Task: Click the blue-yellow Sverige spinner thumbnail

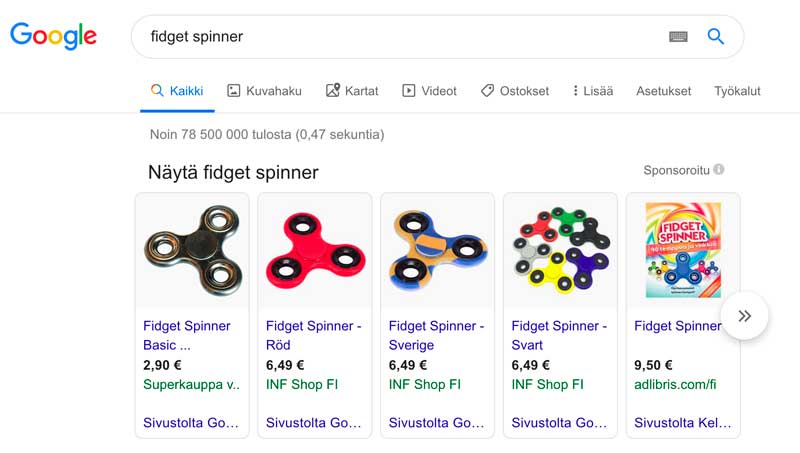Action: point(437,250)
